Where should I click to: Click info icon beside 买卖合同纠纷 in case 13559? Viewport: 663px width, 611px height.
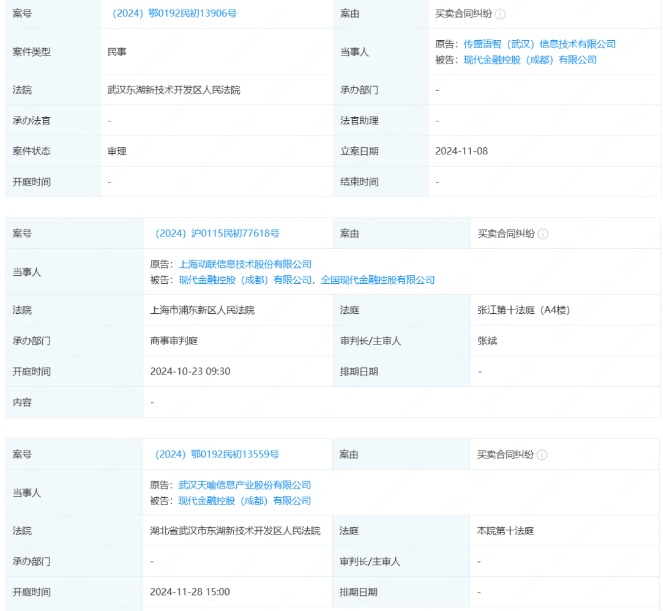click(x=542, y=455)
